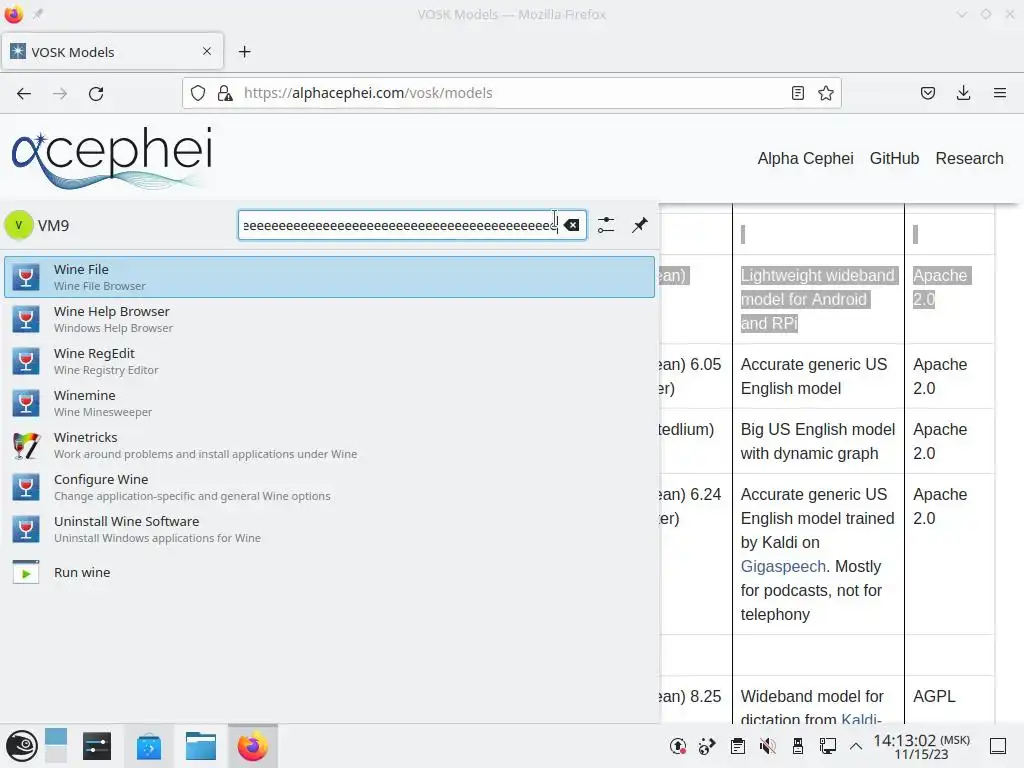Expand hidden system tray icons arrow

[x=856, y=746]
